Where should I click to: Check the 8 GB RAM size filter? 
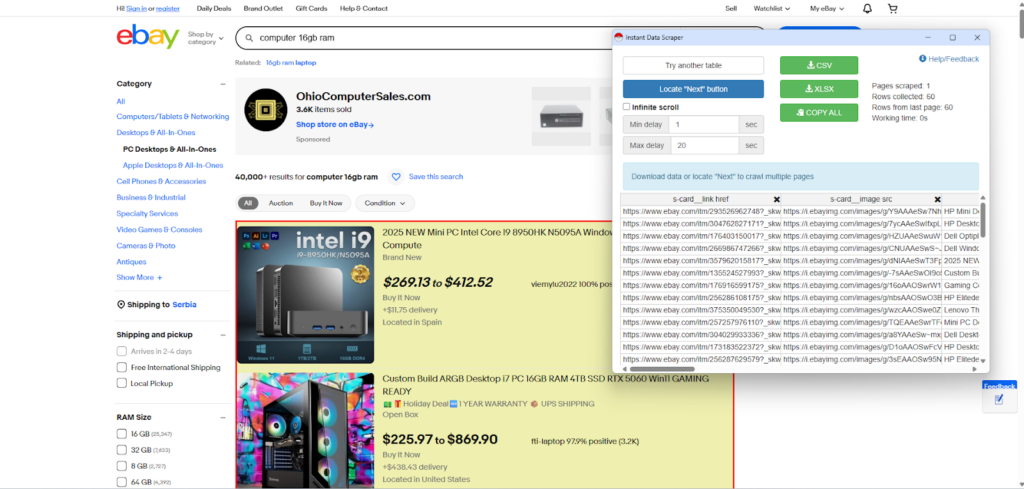[121, 466]
